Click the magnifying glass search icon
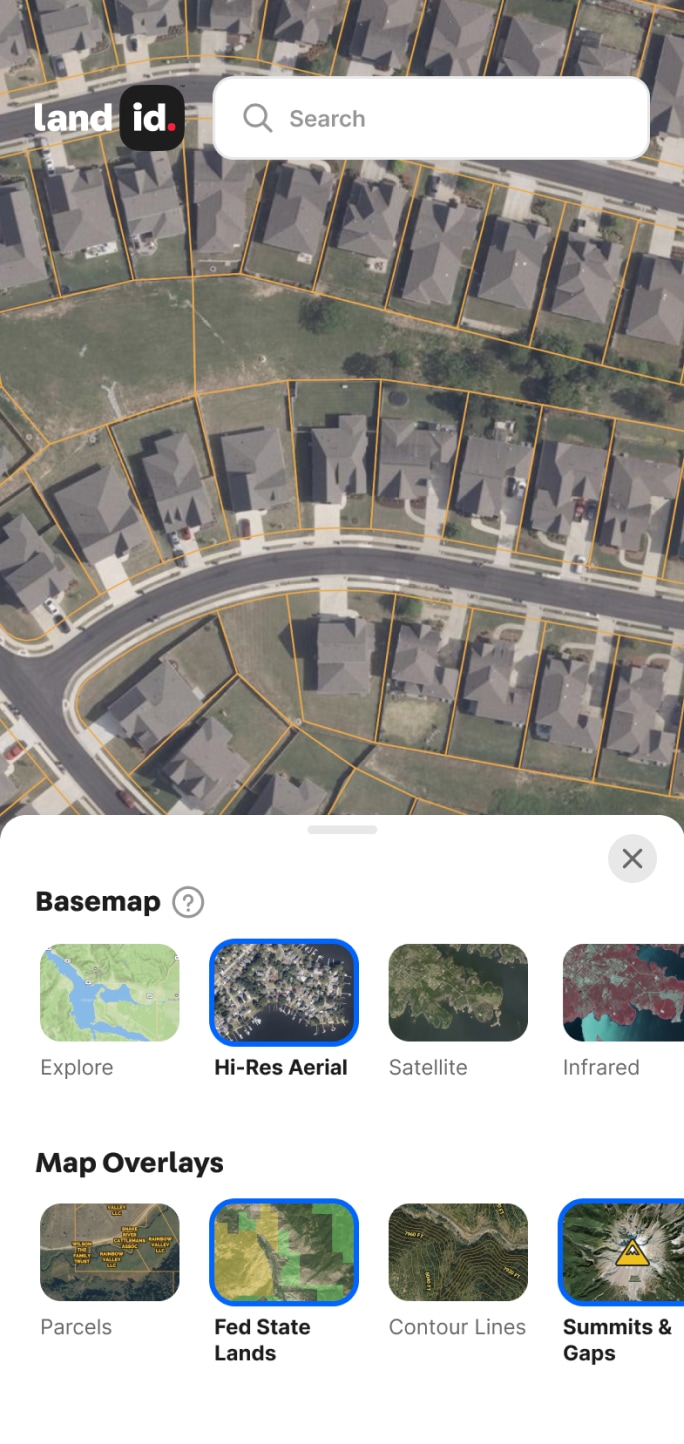 click(257, 118)
